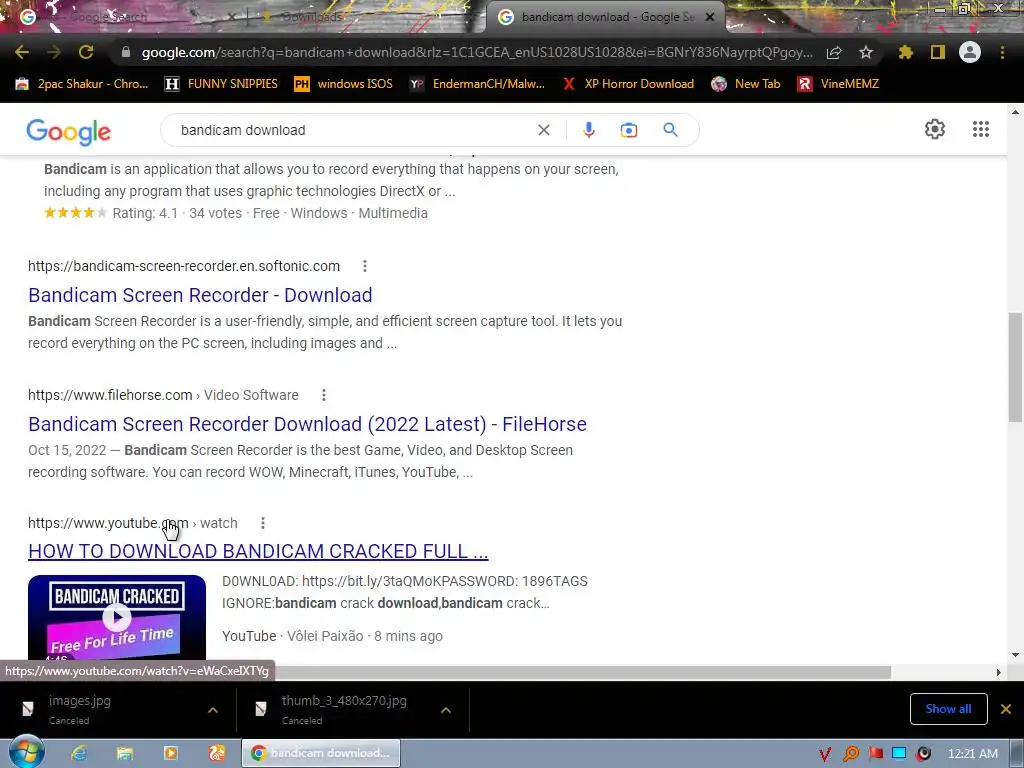Click the youtube.com watch result URL
1024x768 pixels.
(133, 522)
